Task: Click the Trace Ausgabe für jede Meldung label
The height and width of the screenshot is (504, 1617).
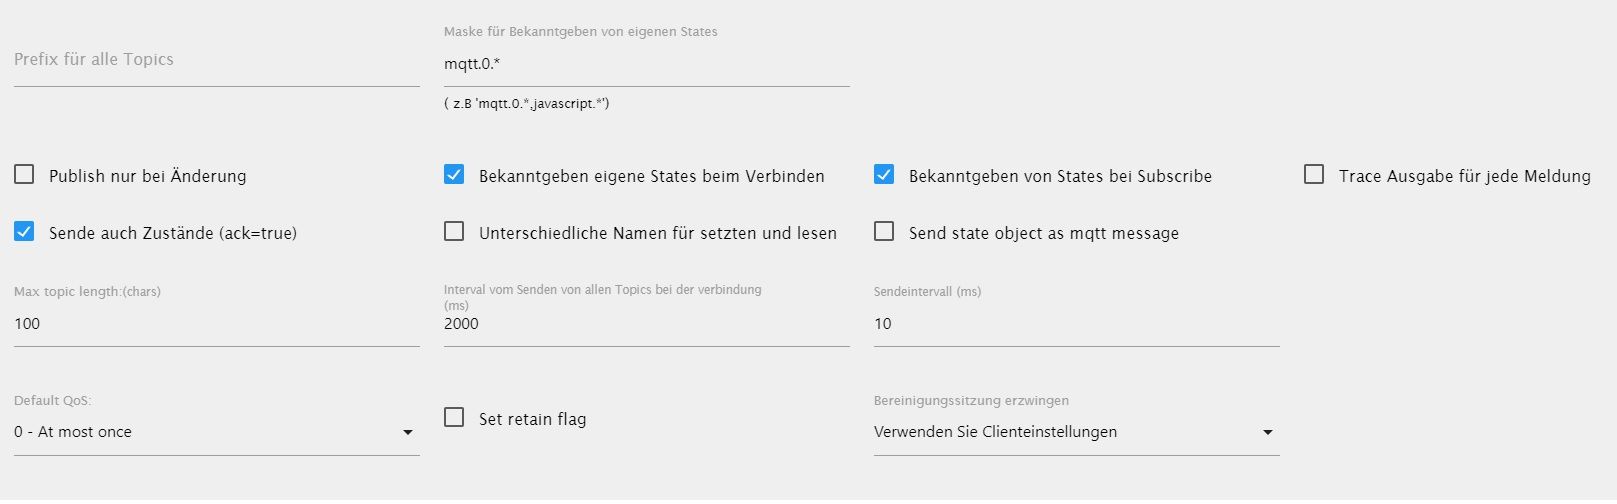Action: click(1465, 176)
